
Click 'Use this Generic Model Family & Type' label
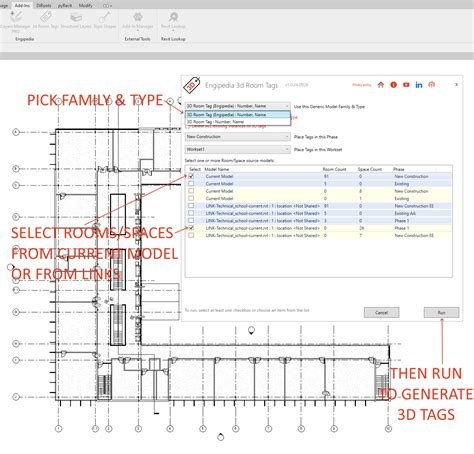coord(329,107)
